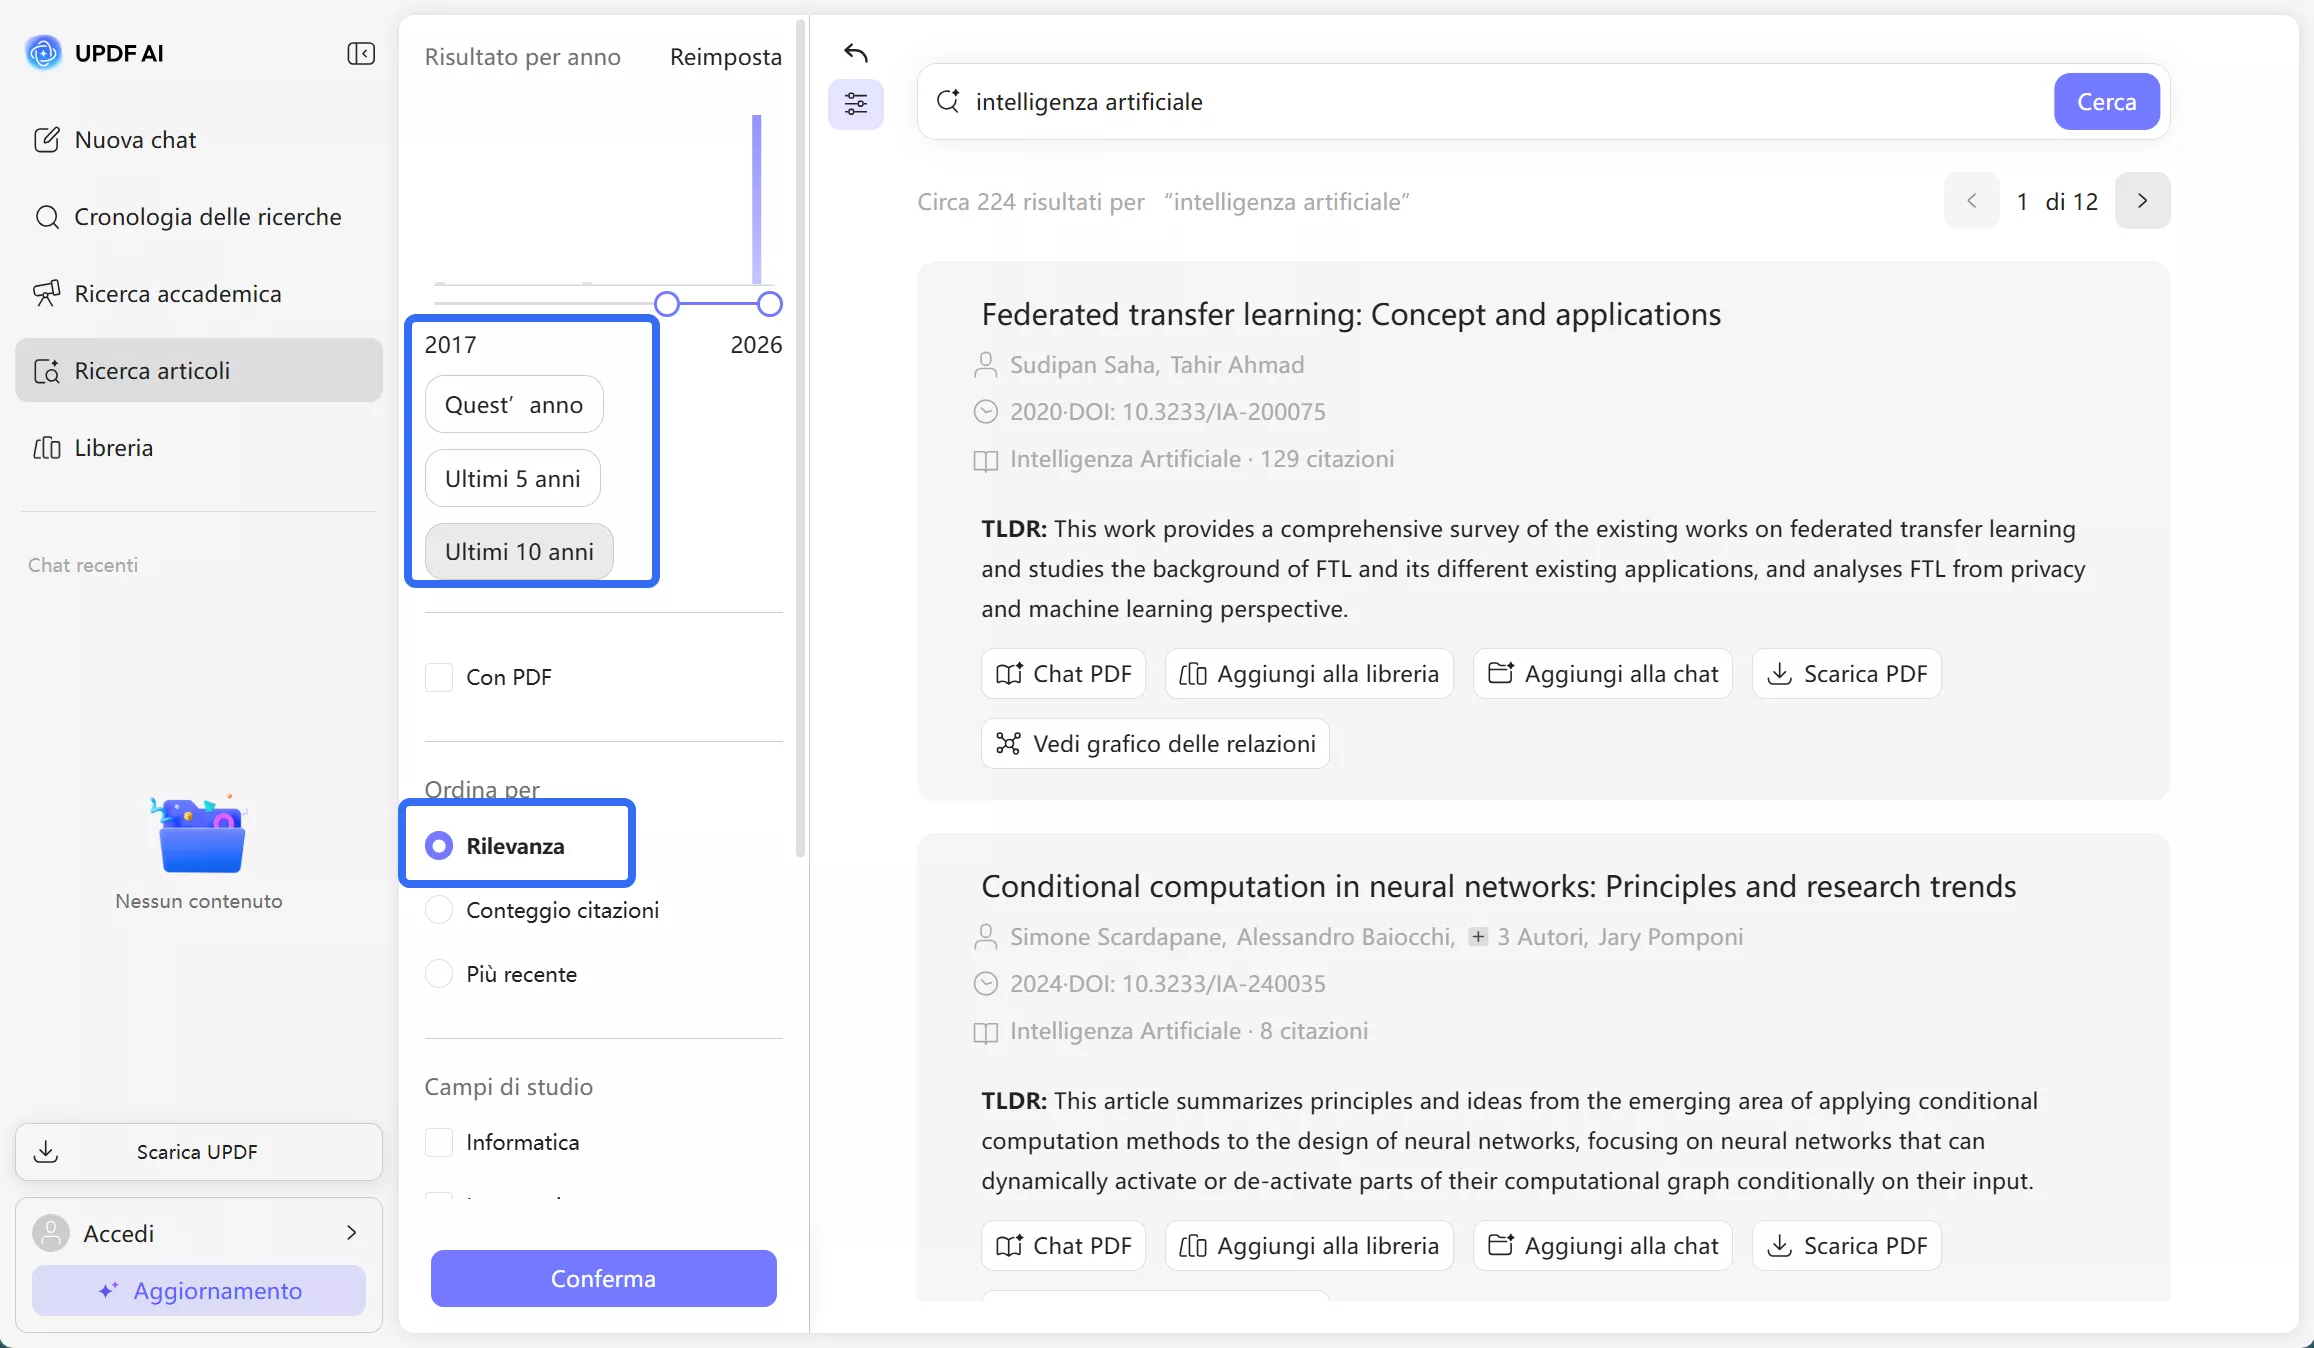Open the Libreria section

point(114,447)
